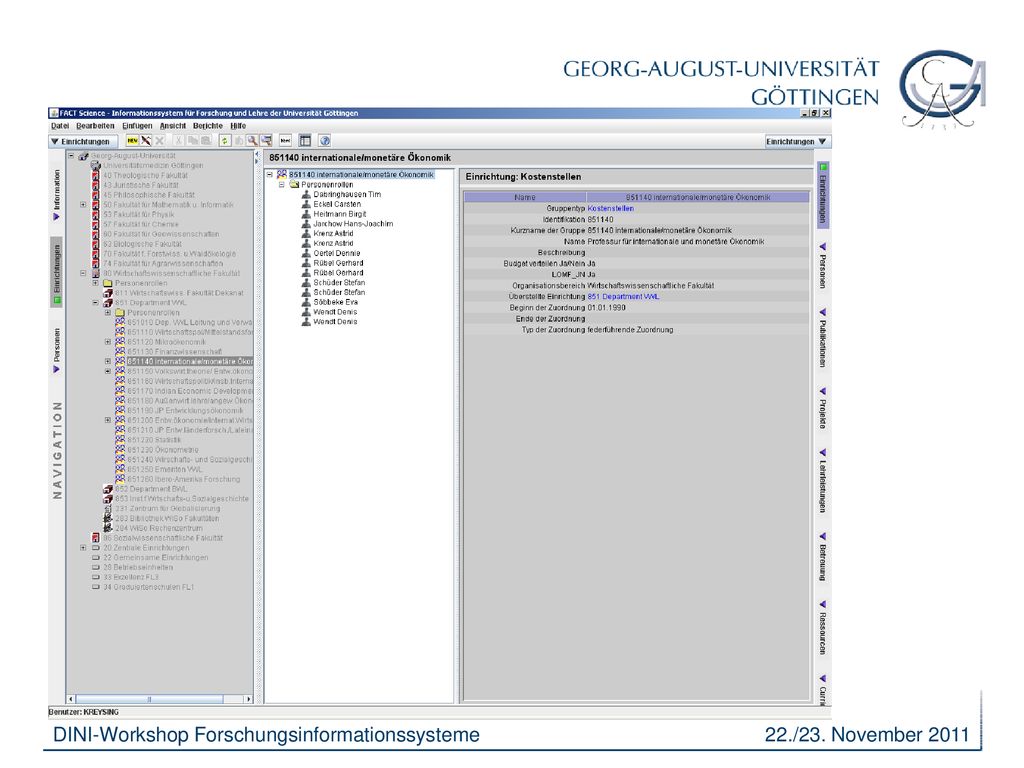Click the Universitätsmedizin Göttingen tree icon
Screen dimensions: 1024x768
pyautogui.click(x=96, y=166)
